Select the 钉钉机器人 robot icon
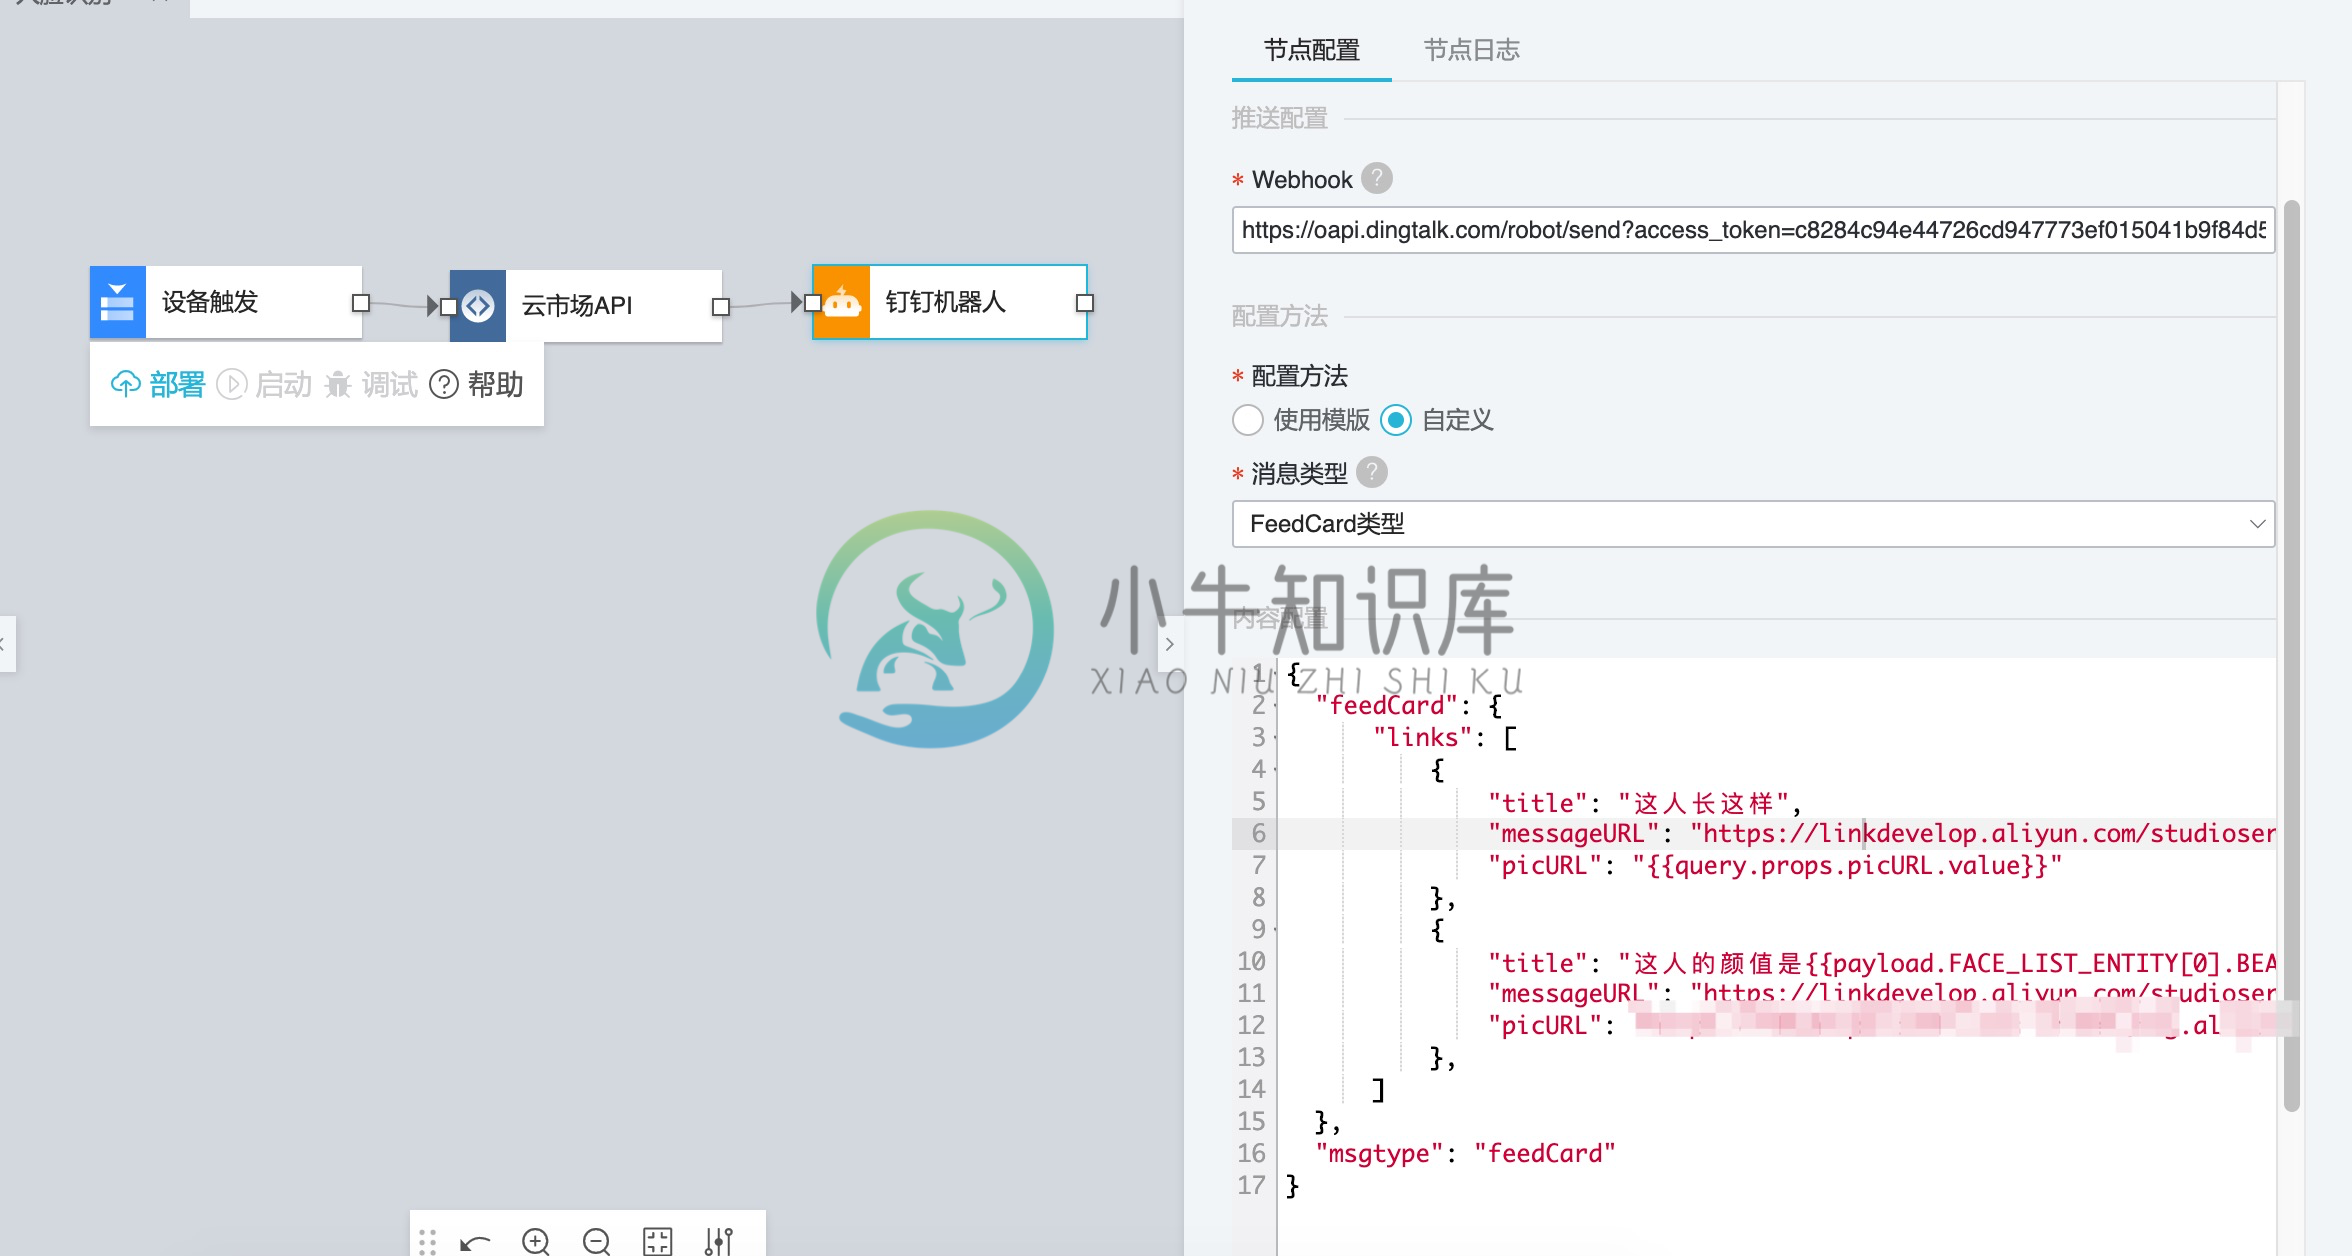The height and width of the screenshot is (1256, 2352). [842, 302]
